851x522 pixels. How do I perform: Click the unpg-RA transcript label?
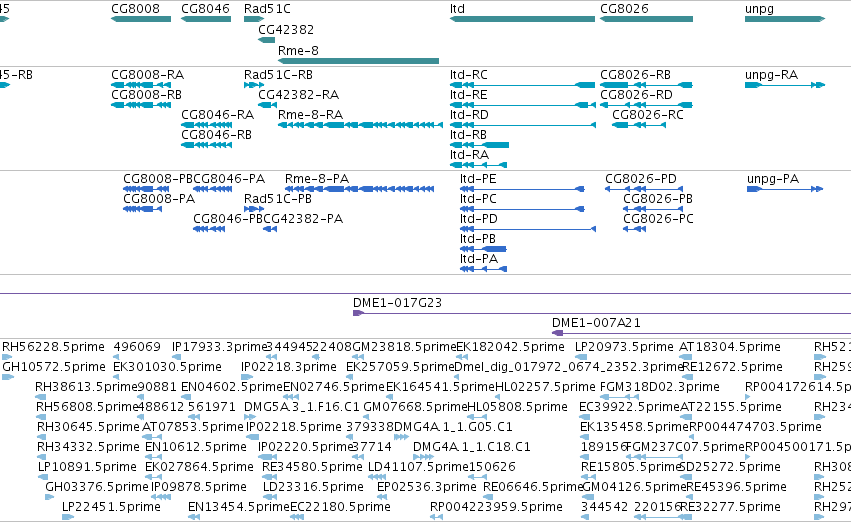[x=772, y=75]
